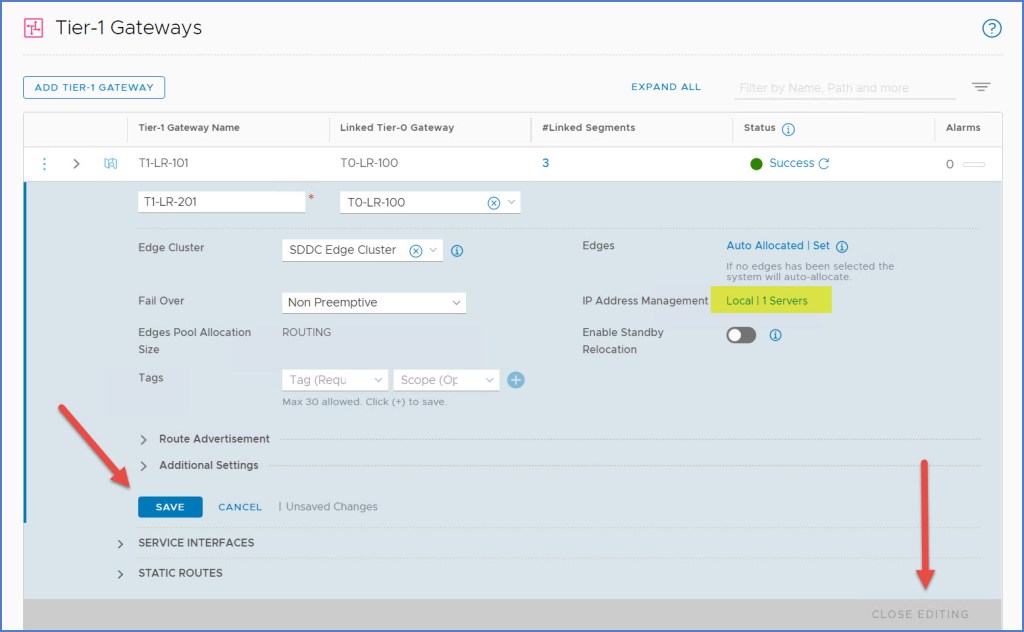Click the Edges info icon
1024x632 pixels.
point(842,246)
